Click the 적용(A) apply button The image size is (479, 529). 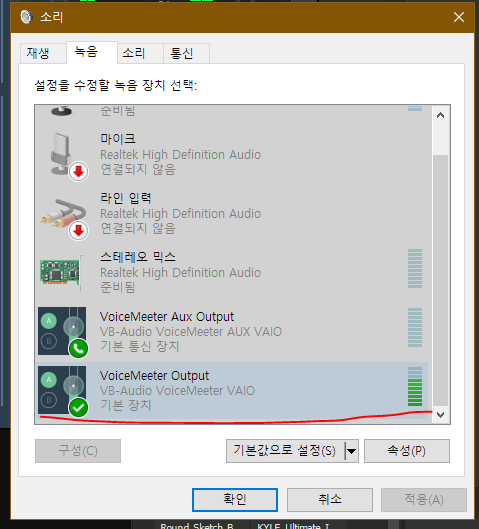pos(424,500)
